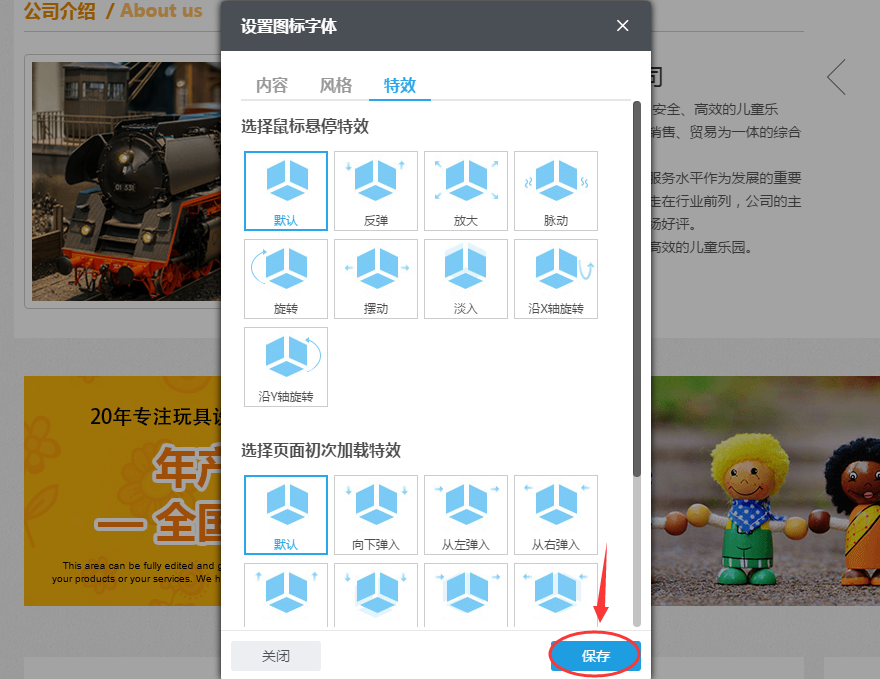Screen dimensions: 880x679
Task: Save settings with the 保存 button
Action: tap(594, 655)
